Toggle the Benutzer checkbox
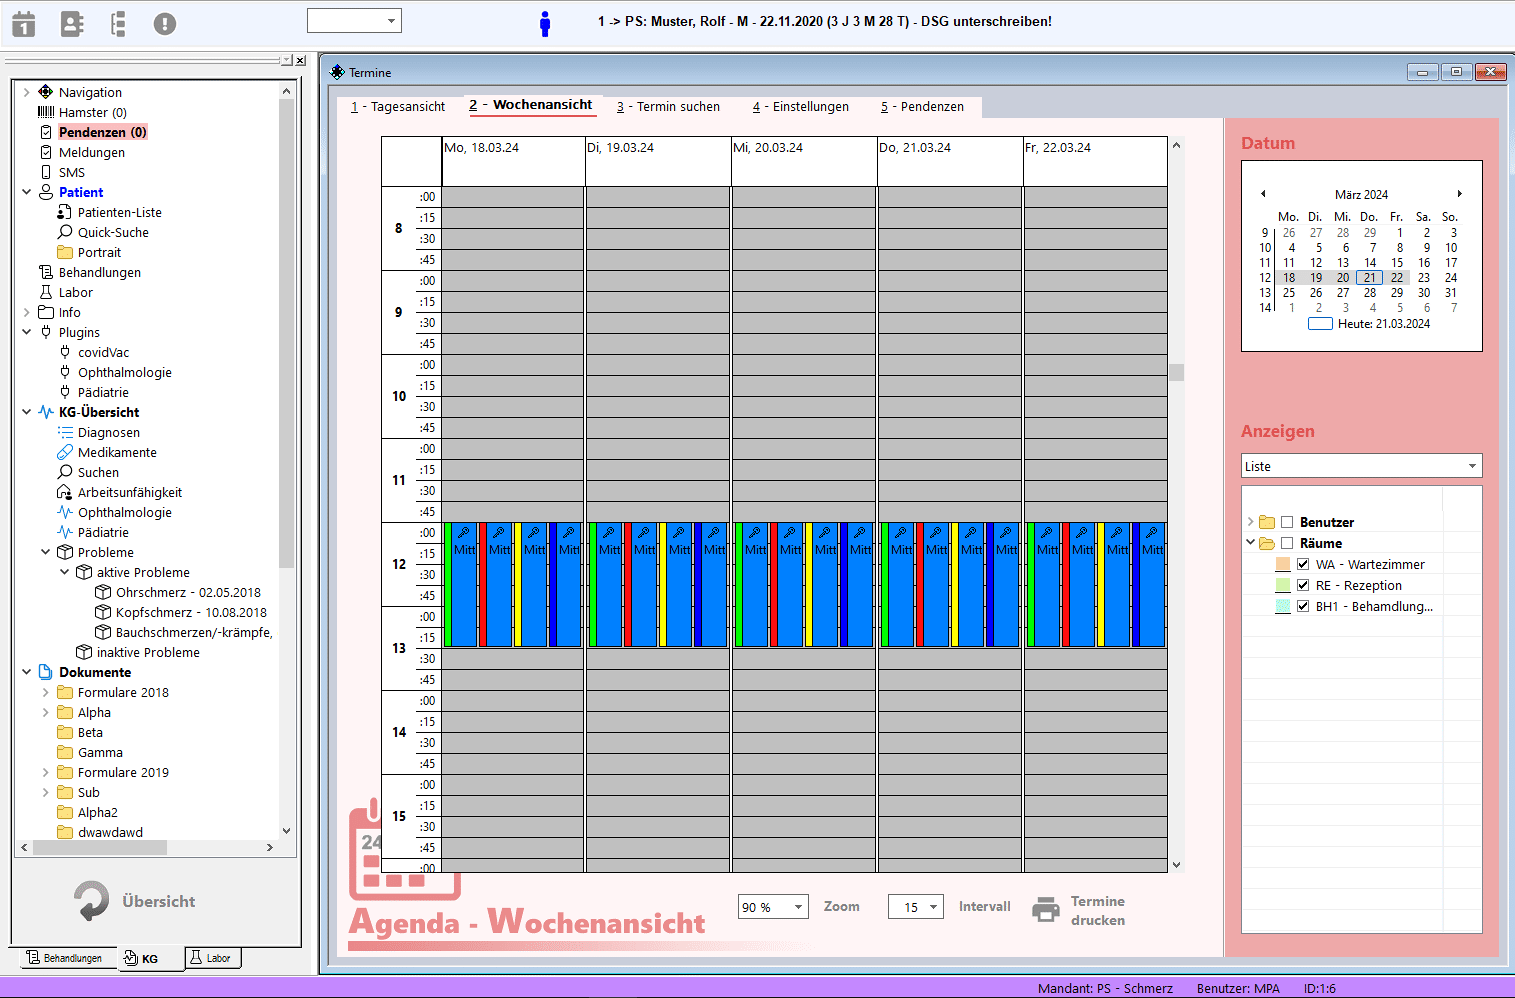Screen dimensions: 1515x998 tap(1287, 522)
